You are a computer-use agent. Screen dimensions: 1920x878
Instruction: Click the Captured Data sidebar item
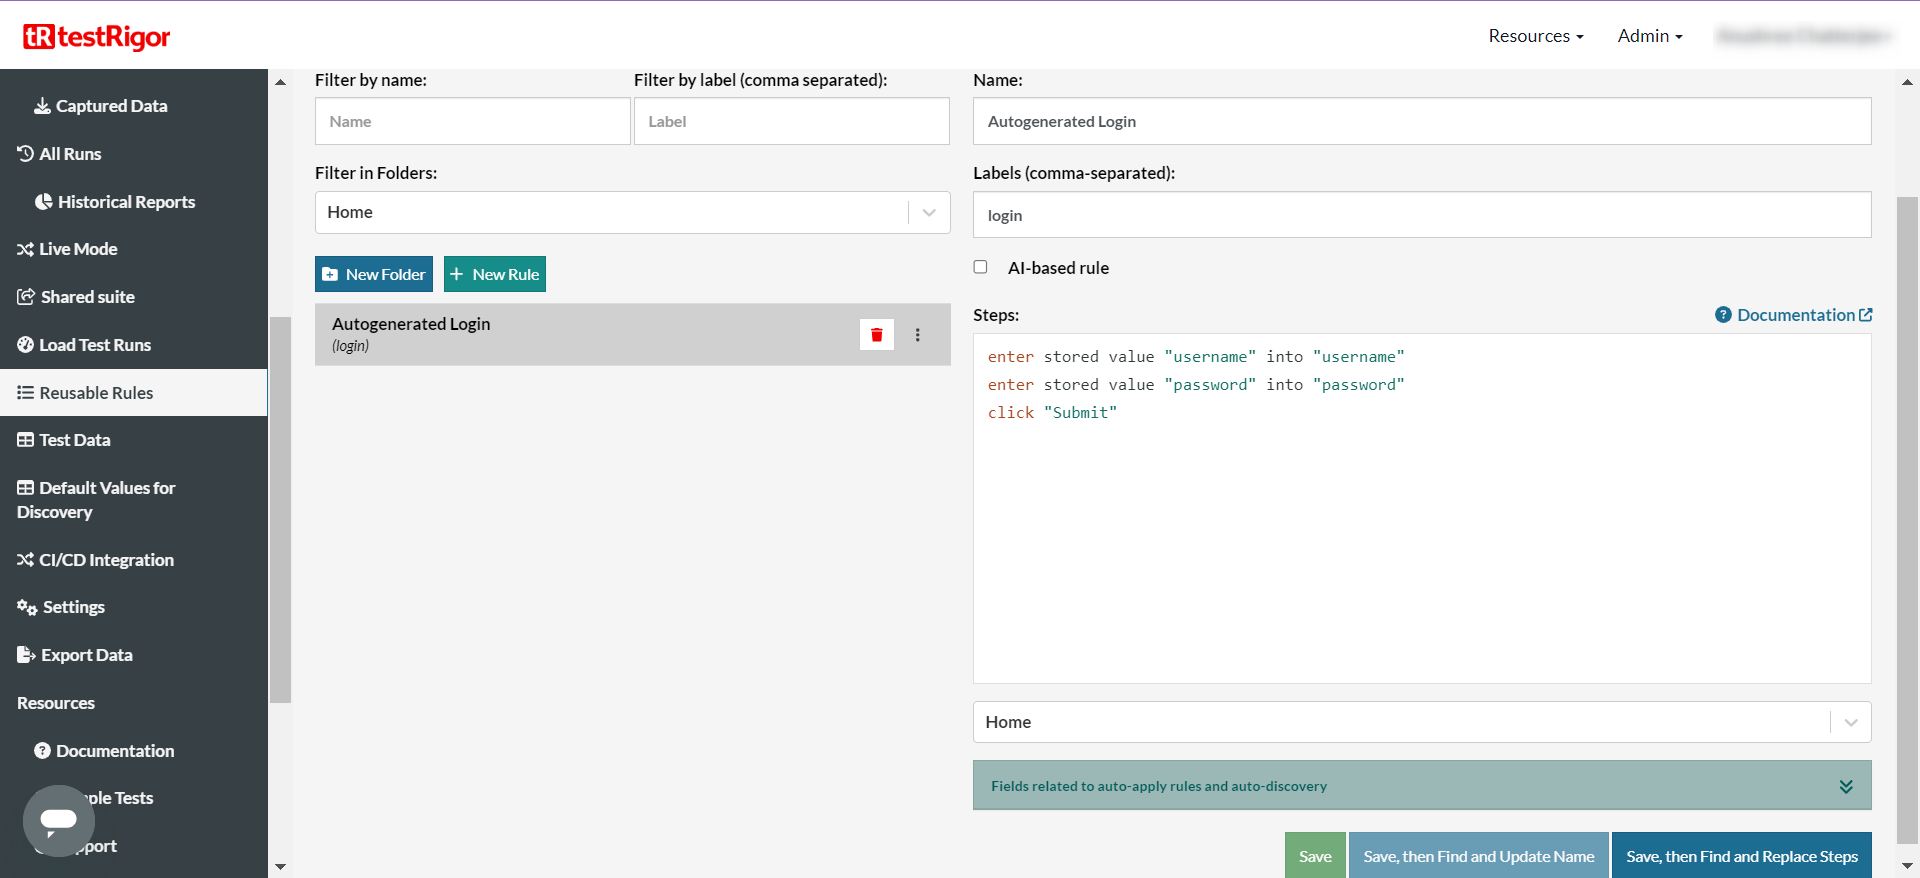110,106
